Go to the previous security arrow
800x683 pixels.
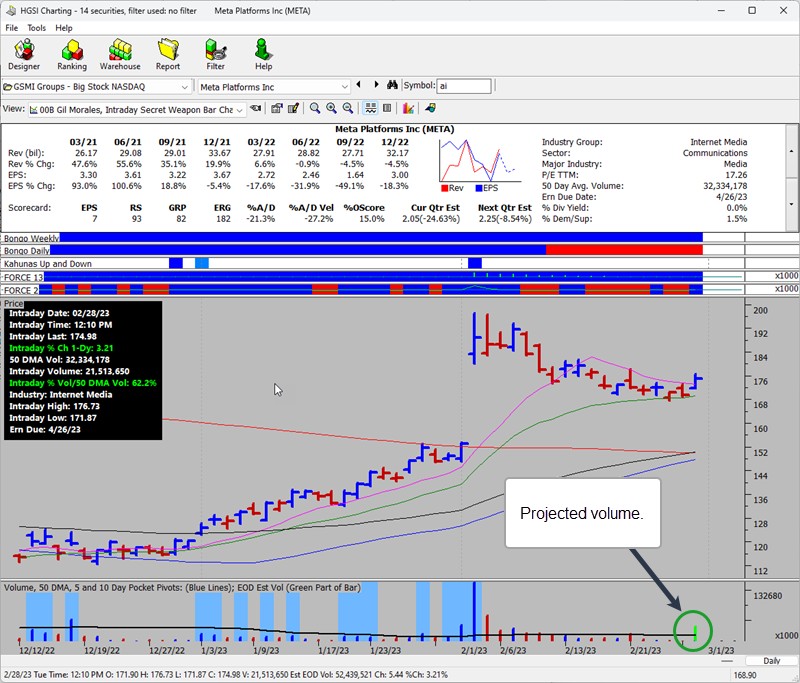pyautogui.click(x=360, y=87)
